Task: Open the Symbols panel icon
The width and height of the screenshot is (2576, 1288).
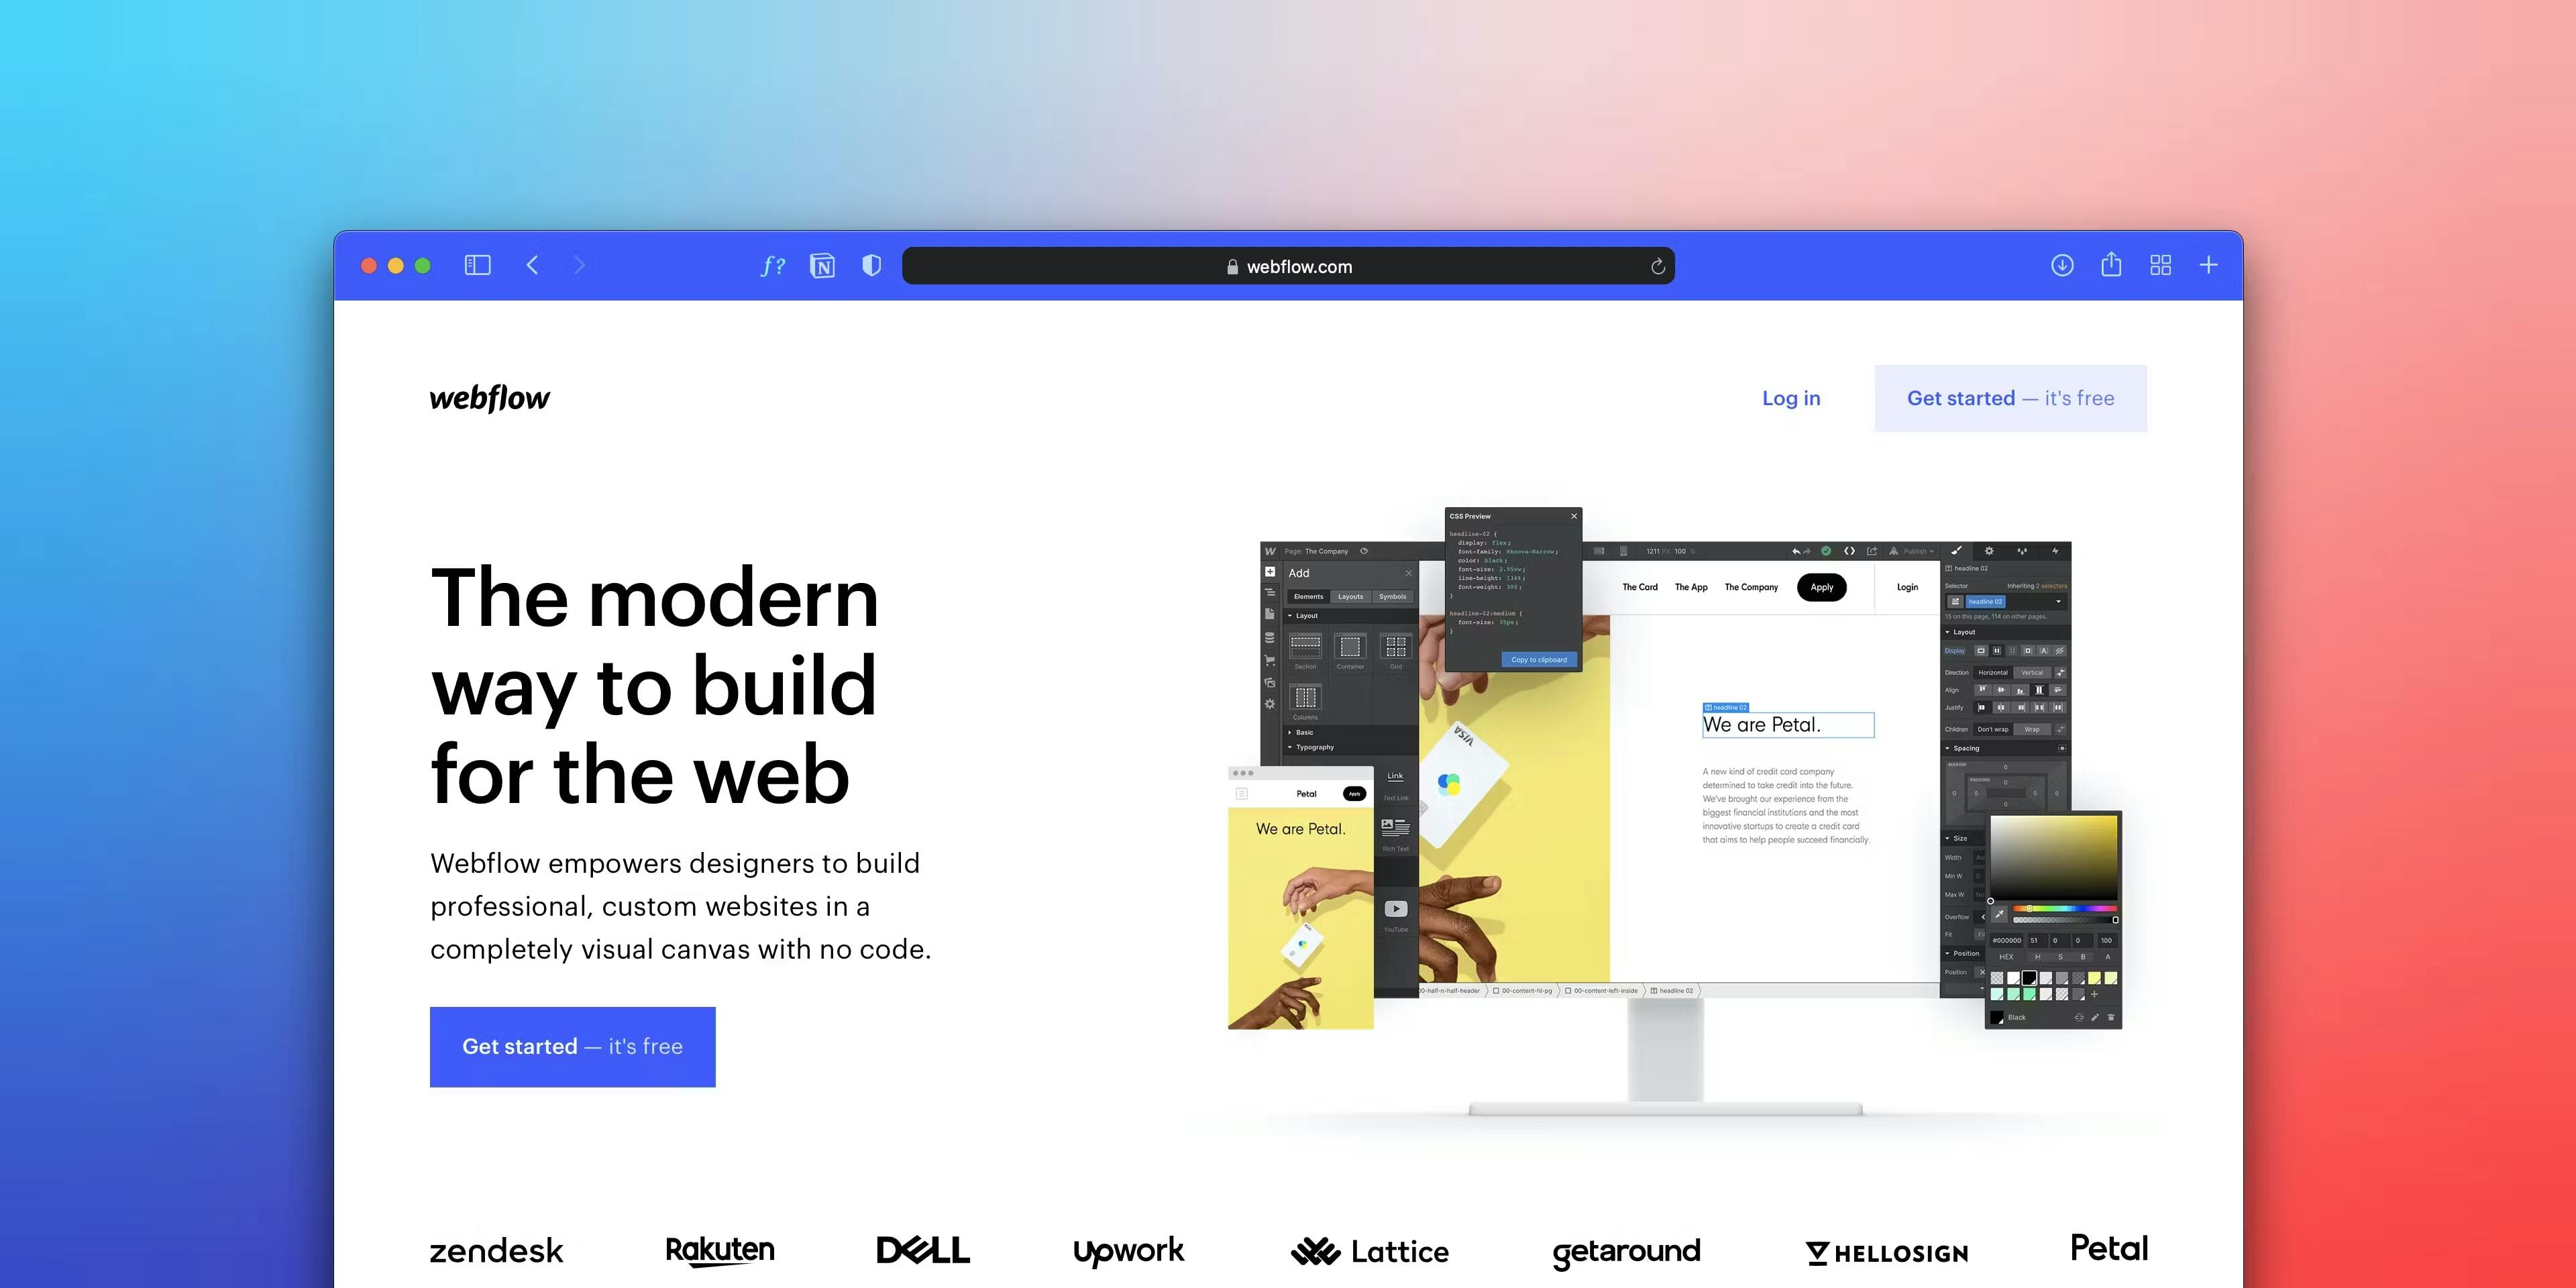Action: click(x=1395, y=596)
